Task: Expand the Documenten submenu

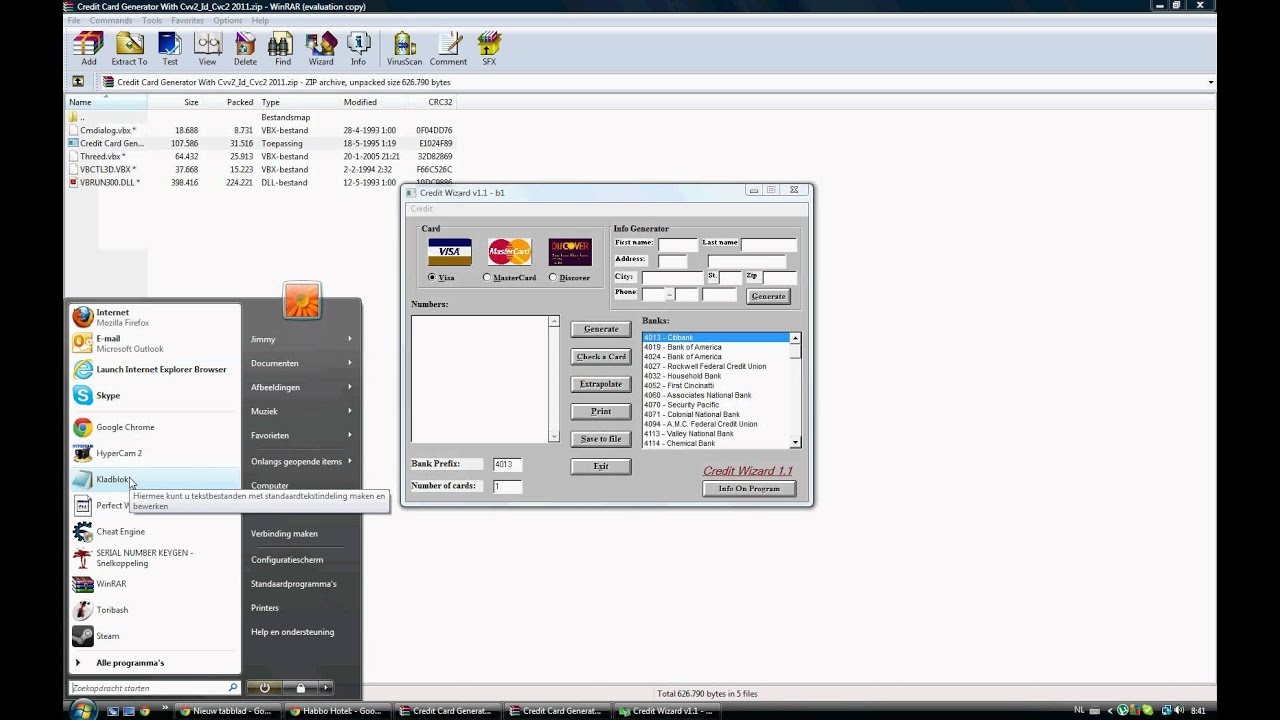Action: (301, 363)
